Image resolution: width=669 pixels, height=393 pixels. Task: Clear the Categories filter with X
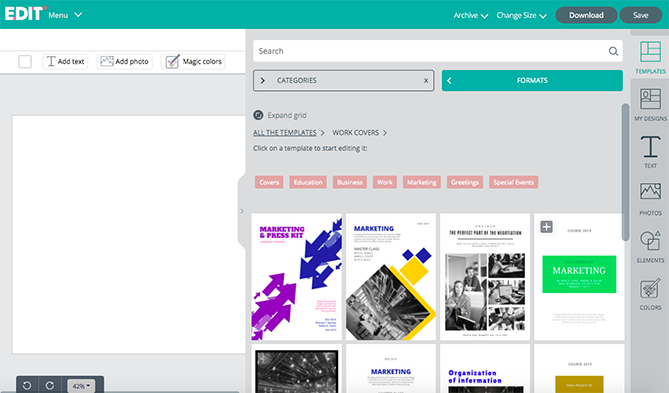[x=426, y=81]
